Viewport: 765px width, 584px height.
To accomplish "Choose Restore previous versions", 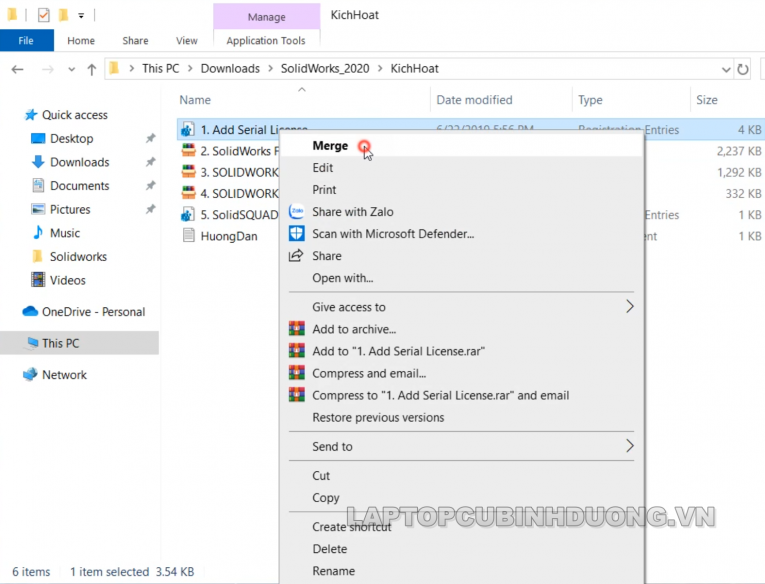I will pos(378,418).
